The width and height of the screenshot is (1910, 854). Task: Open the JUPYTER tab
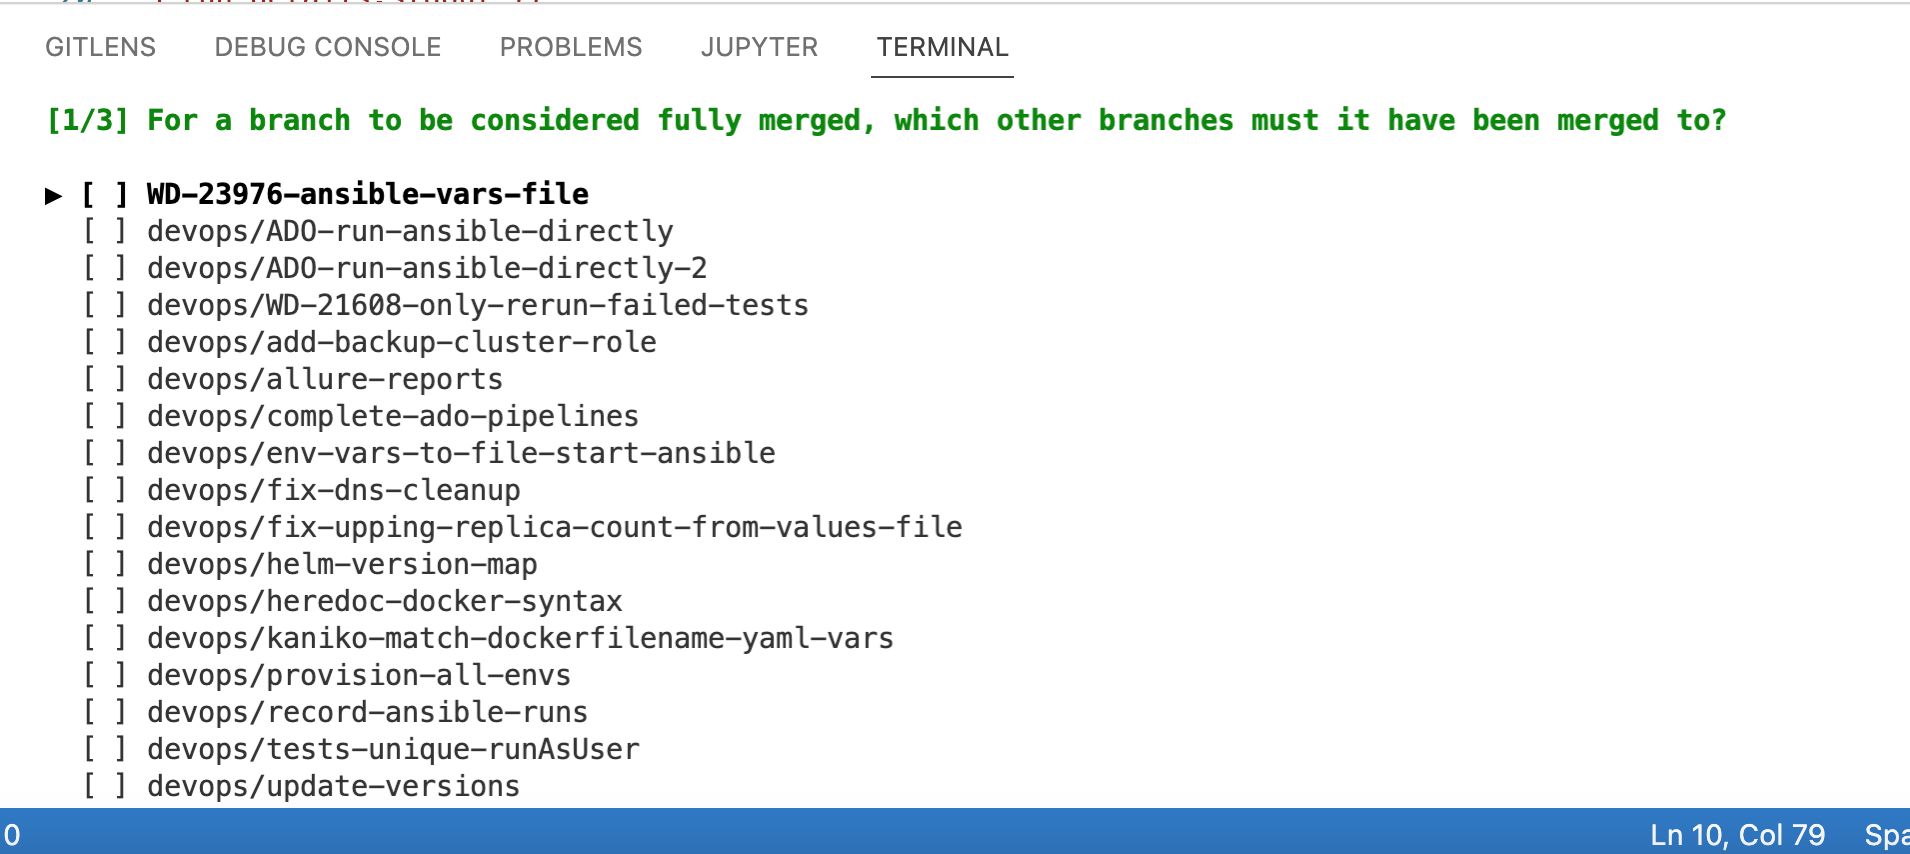tap(759, 47)
